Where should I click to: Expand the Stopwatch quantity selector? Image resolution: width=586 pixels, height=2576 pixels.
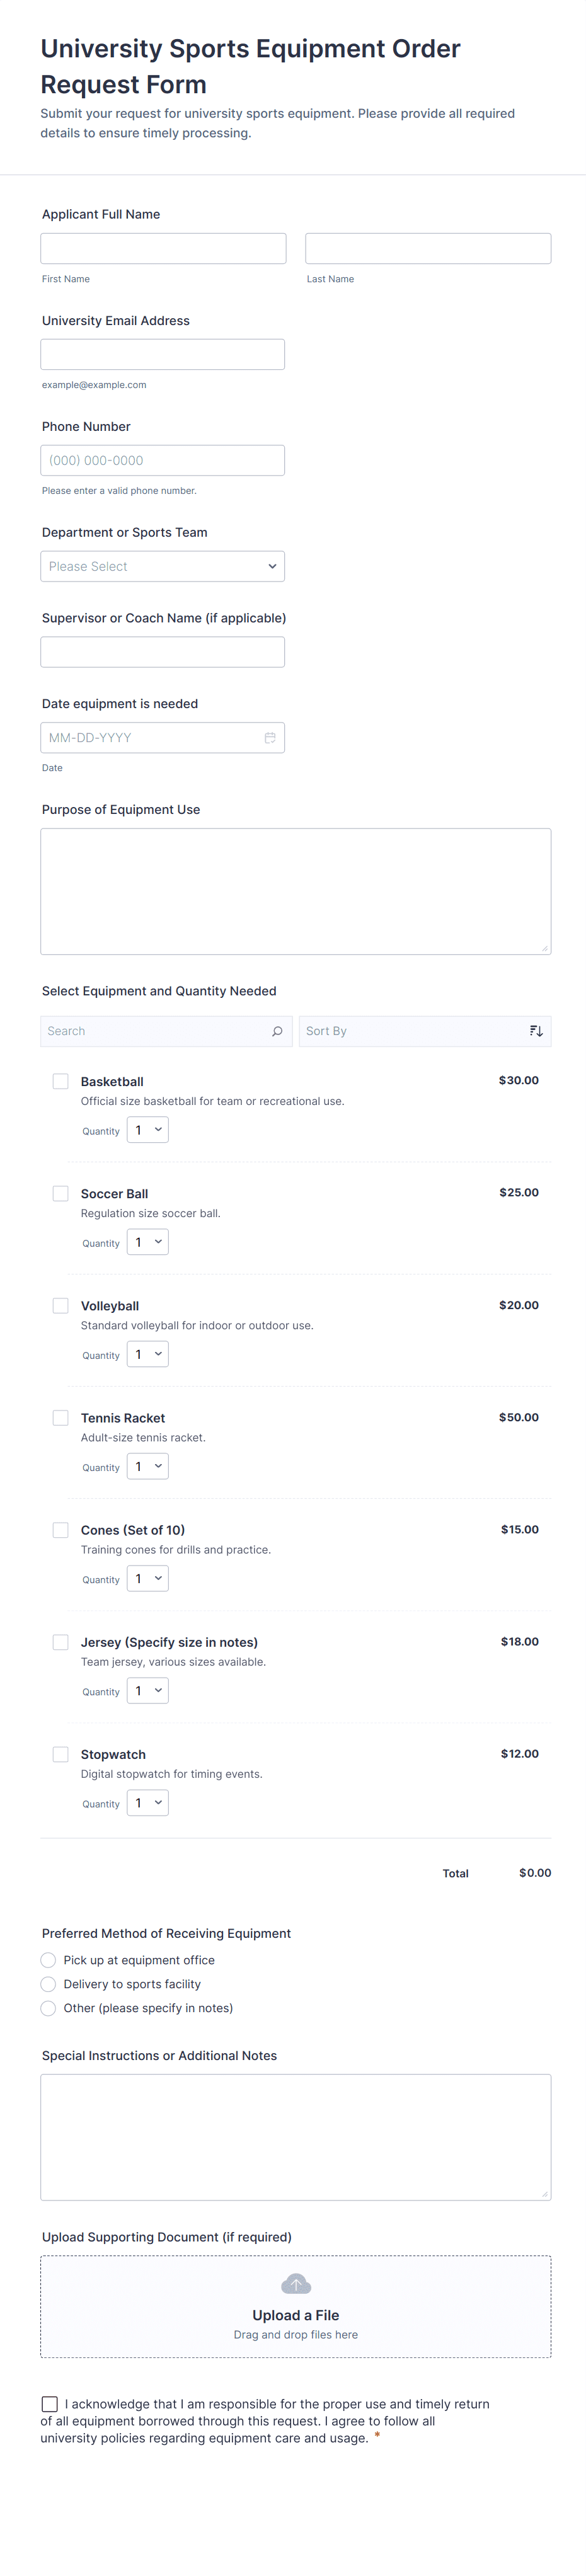148,1802
